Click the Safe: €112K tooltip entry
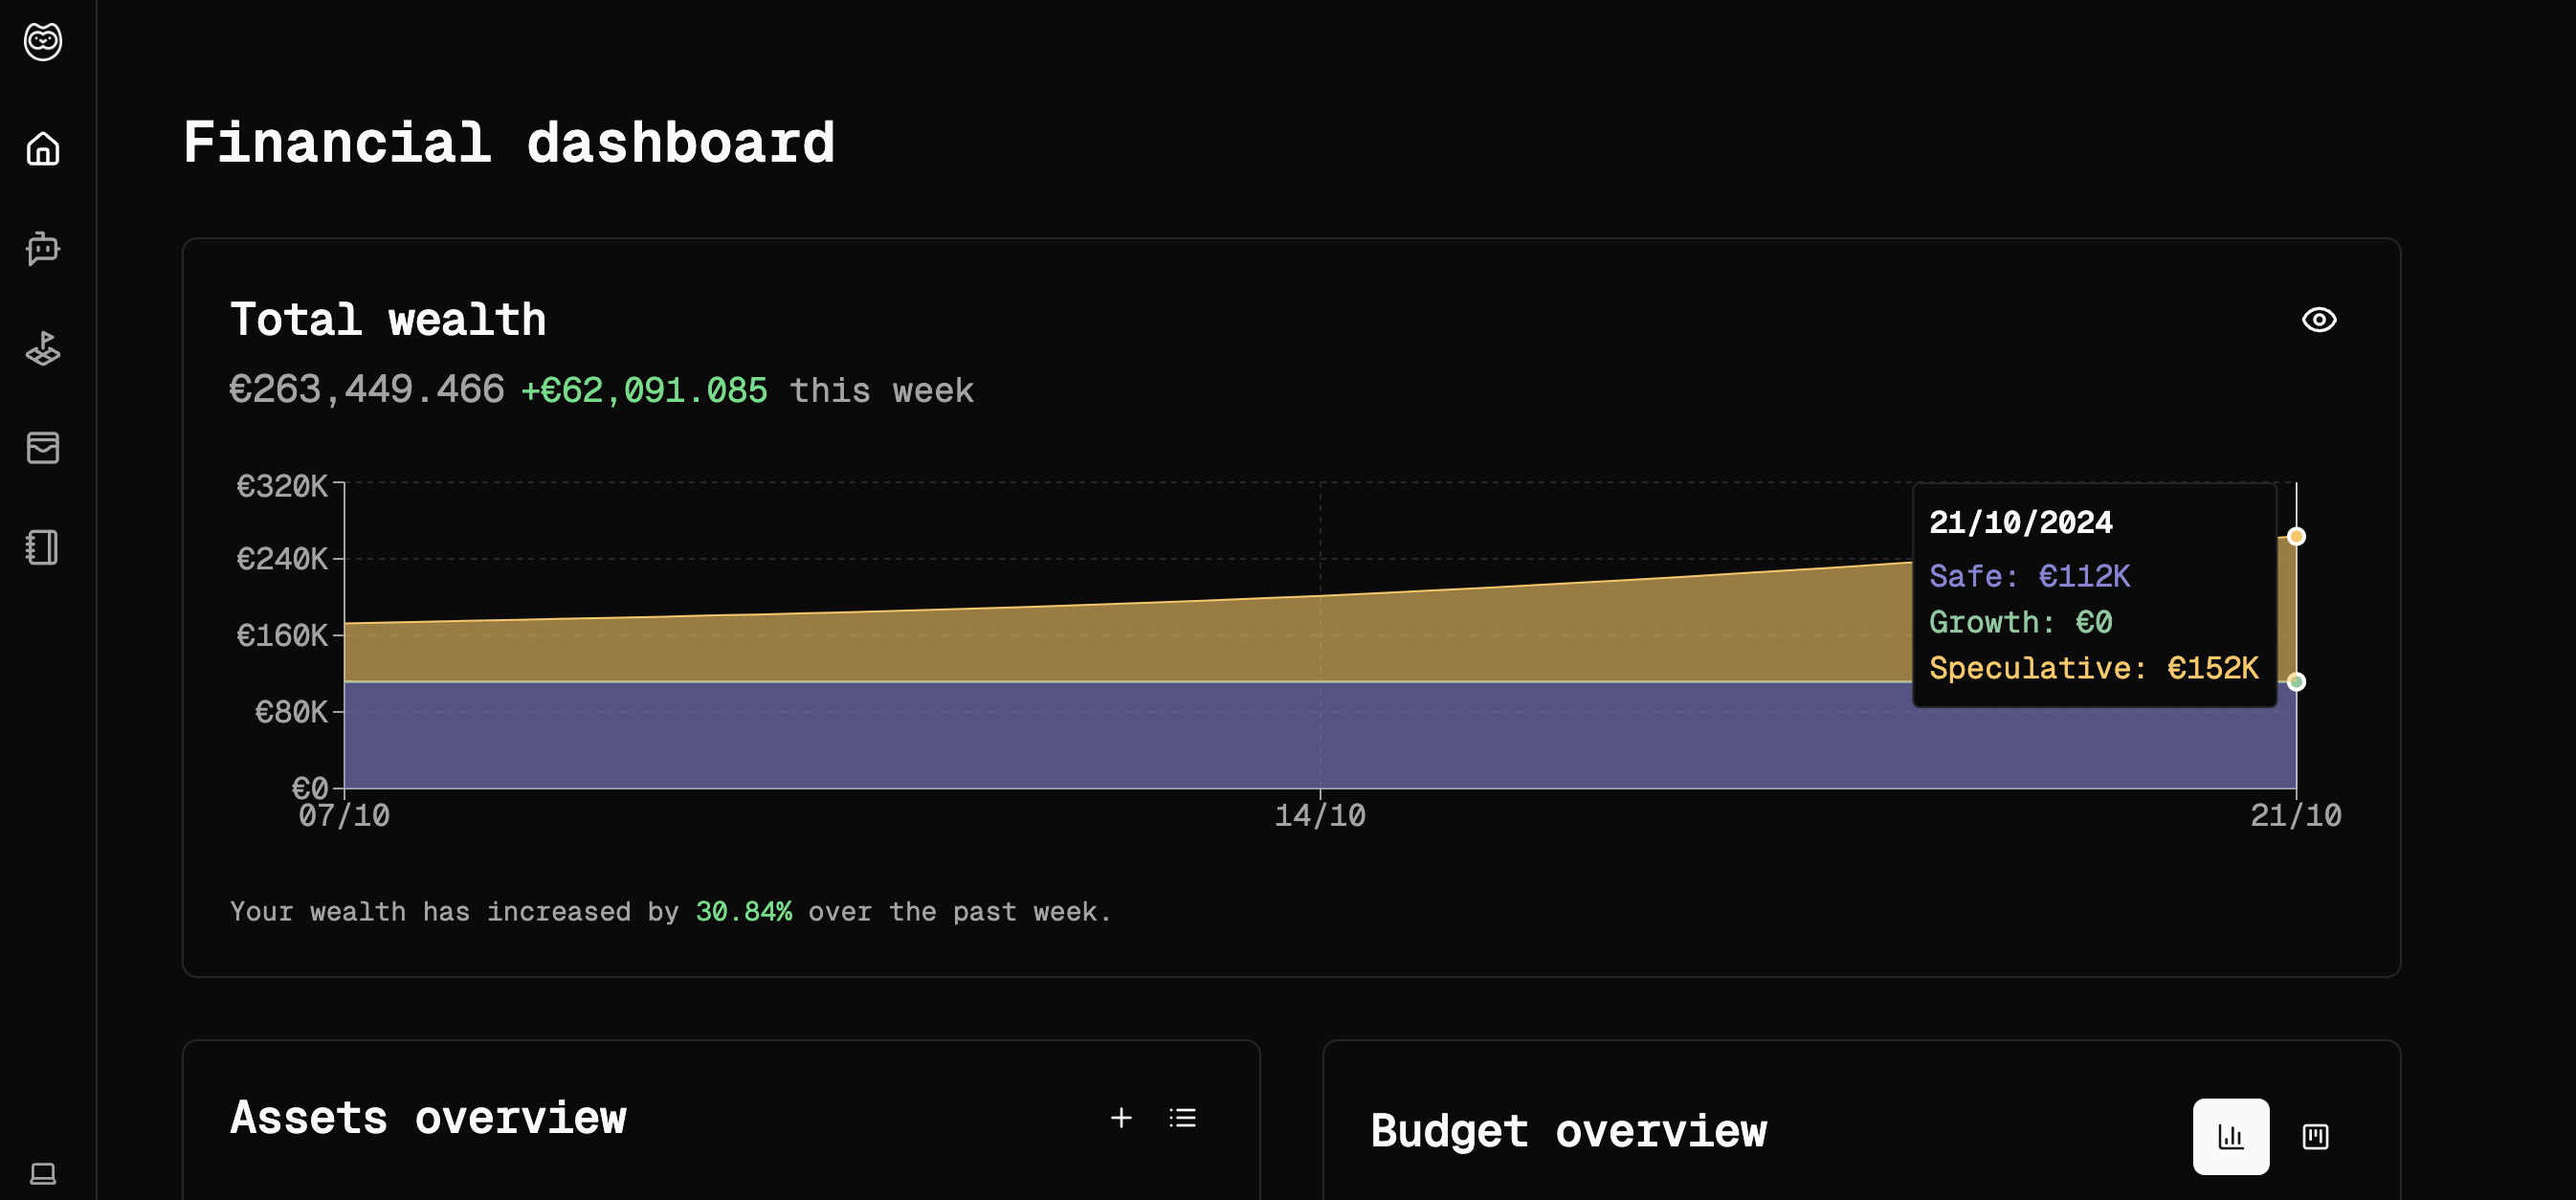This screenshot has height=1200, width=2576. click(2029, 576)
